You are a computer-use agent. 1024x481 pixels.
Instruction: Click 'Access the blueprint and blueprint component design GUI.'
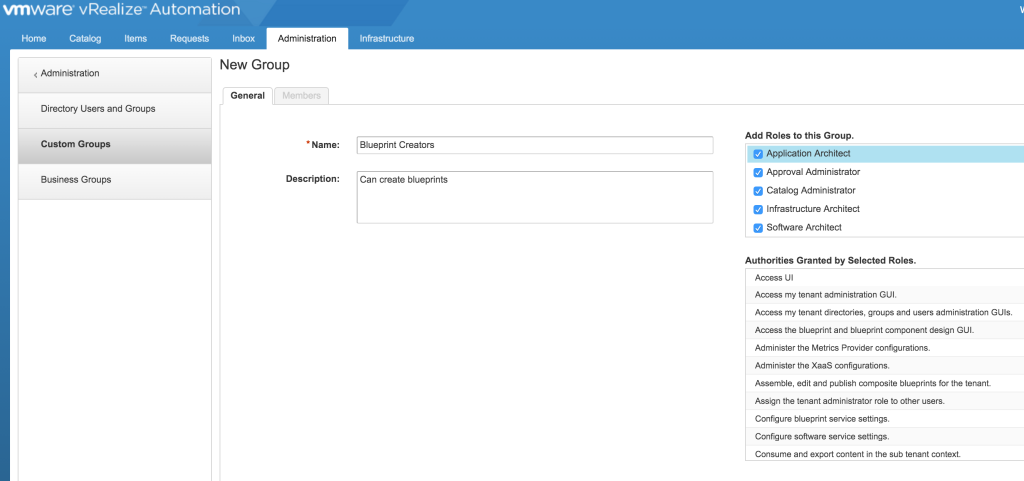(x=884, y=330)
